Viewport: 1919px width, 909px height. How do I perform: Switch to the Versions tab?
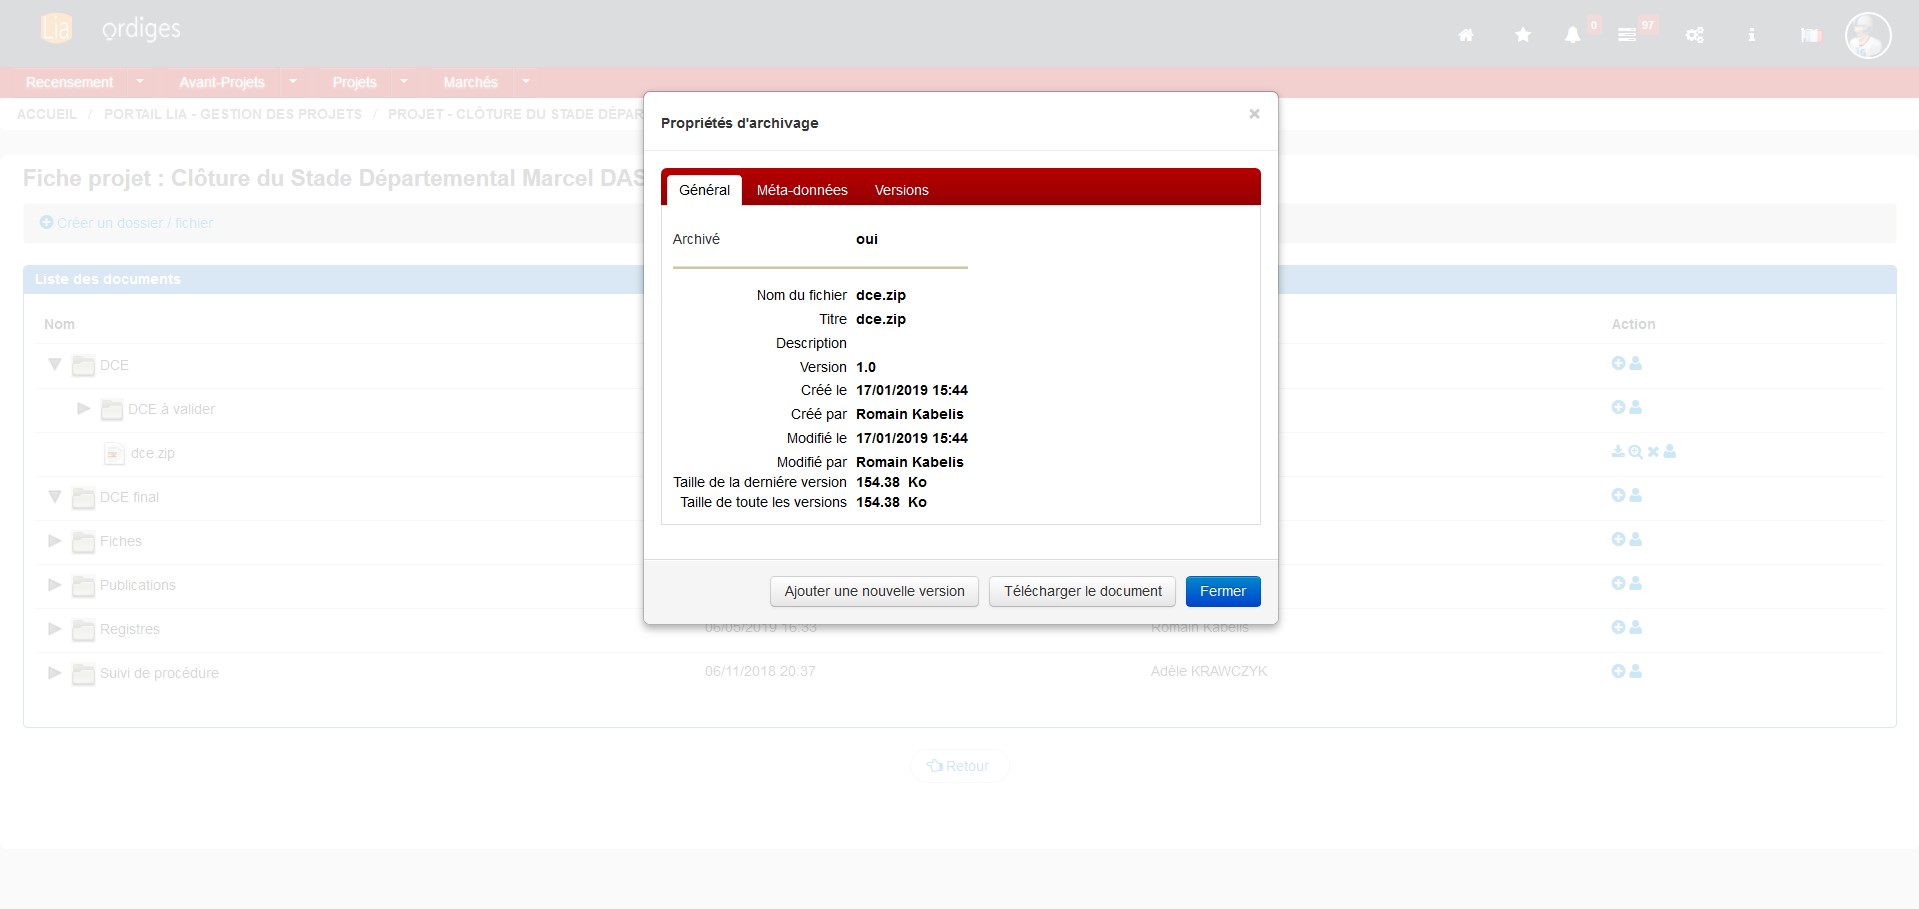coord(902,190)
